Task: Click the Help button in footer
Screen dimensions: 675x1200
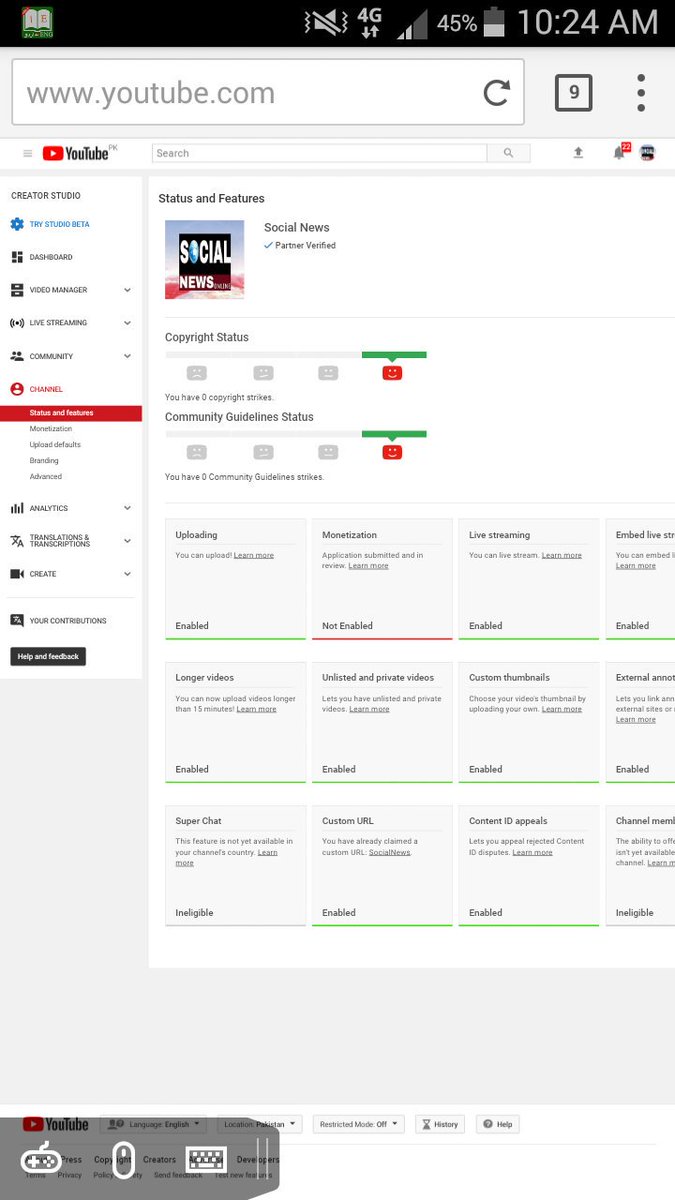Action: (x=498, y=1124)
